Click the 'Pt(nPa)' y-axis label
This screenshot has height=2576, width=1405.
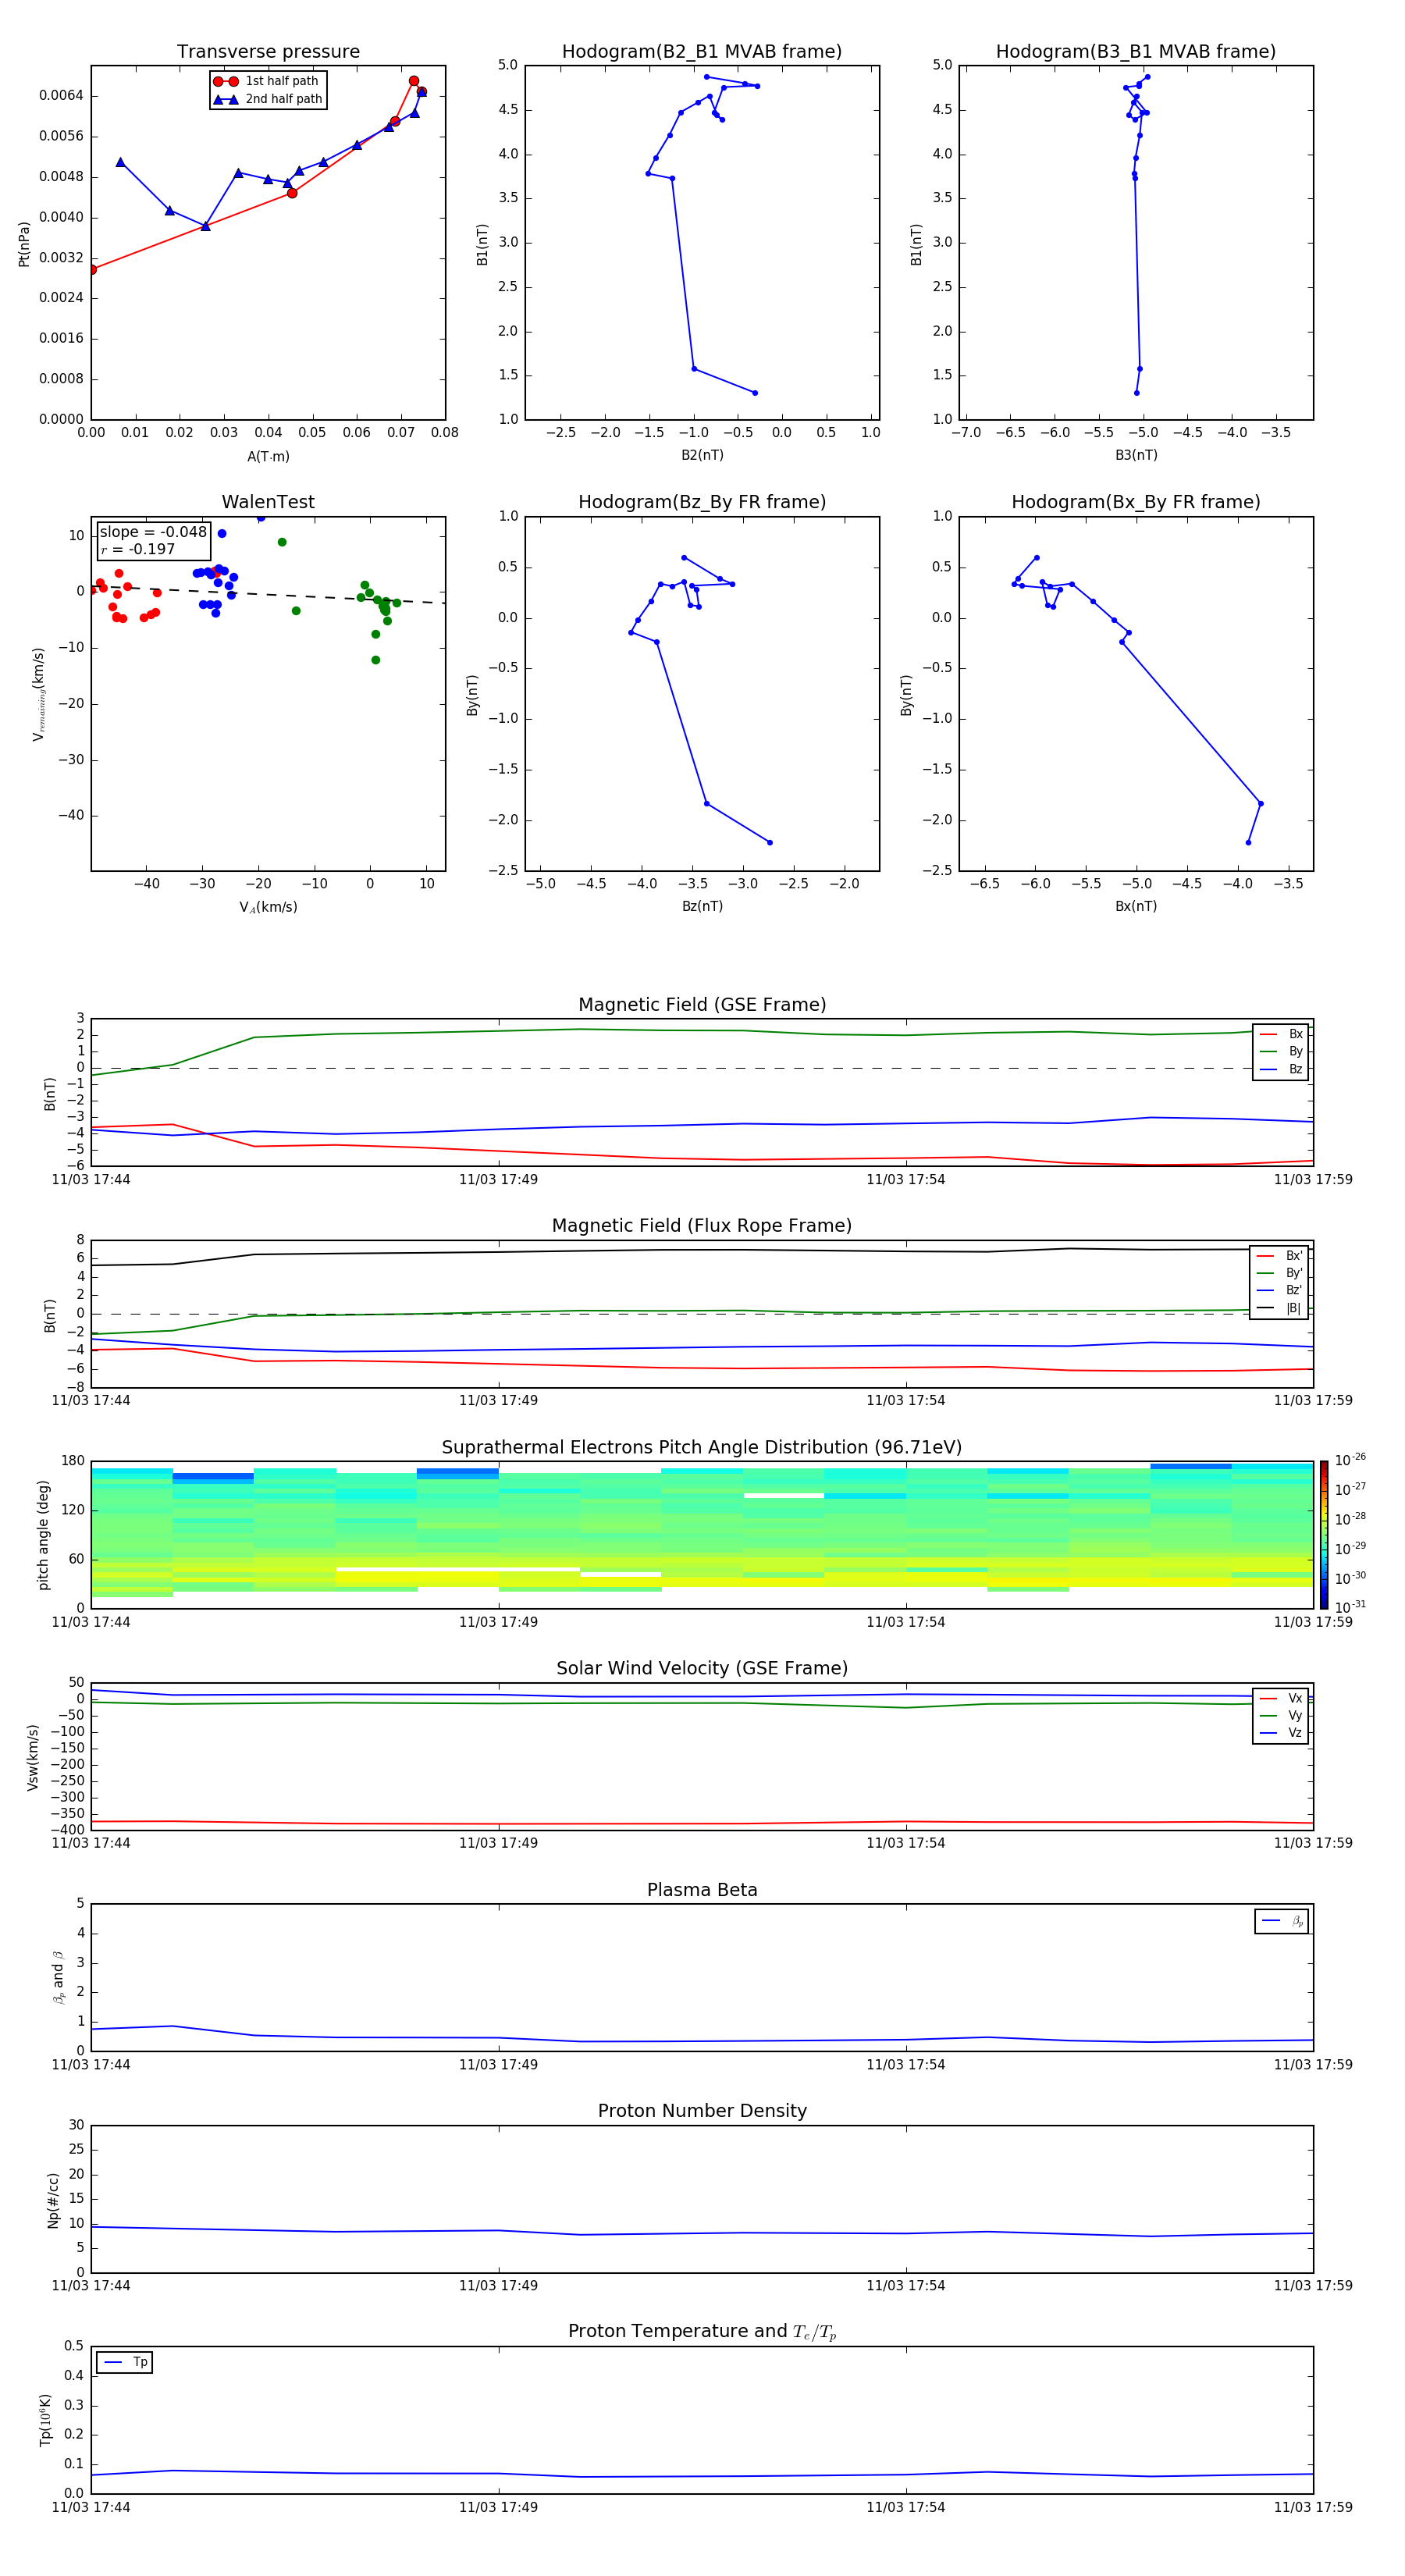pyautogui.click(x=24, y=243)
